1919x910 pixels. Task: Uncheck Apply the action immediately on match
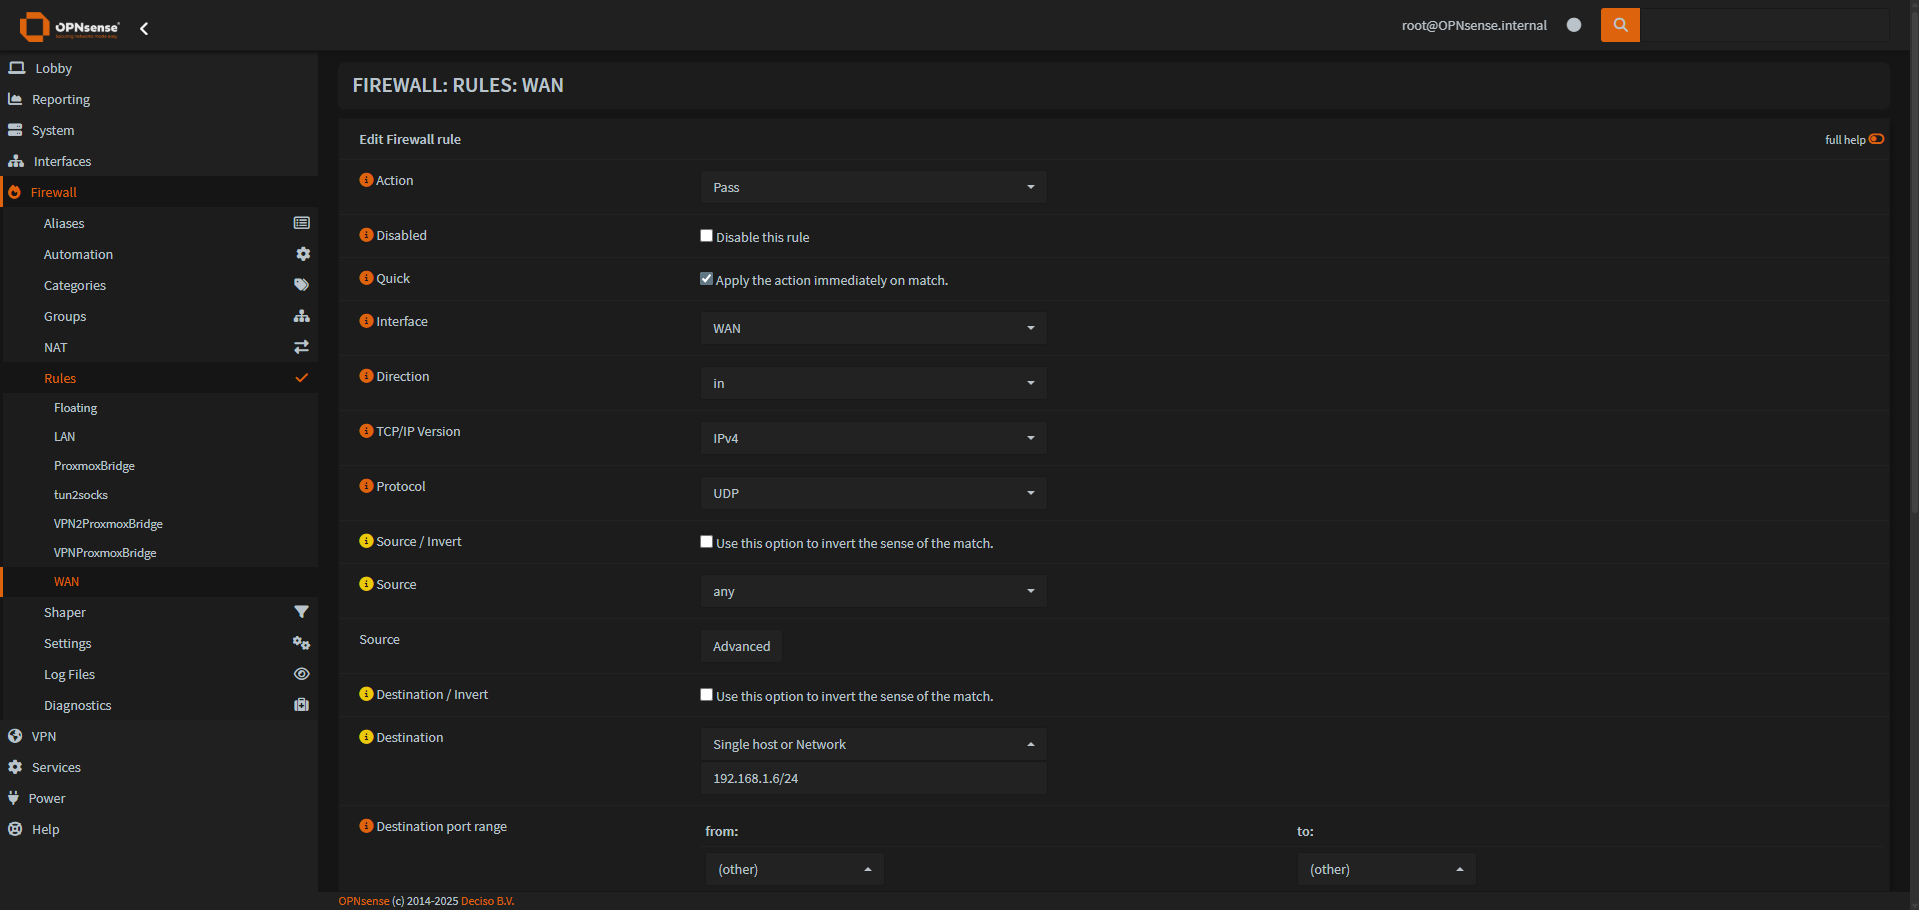coord(706,279)
